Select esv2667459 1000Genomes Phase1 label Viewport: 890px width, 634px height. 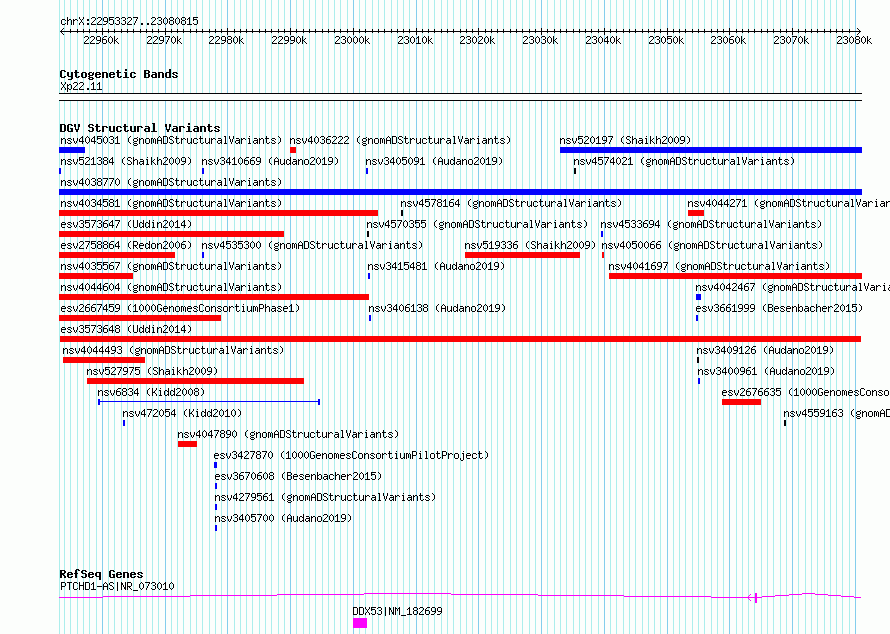pos(180,308)
